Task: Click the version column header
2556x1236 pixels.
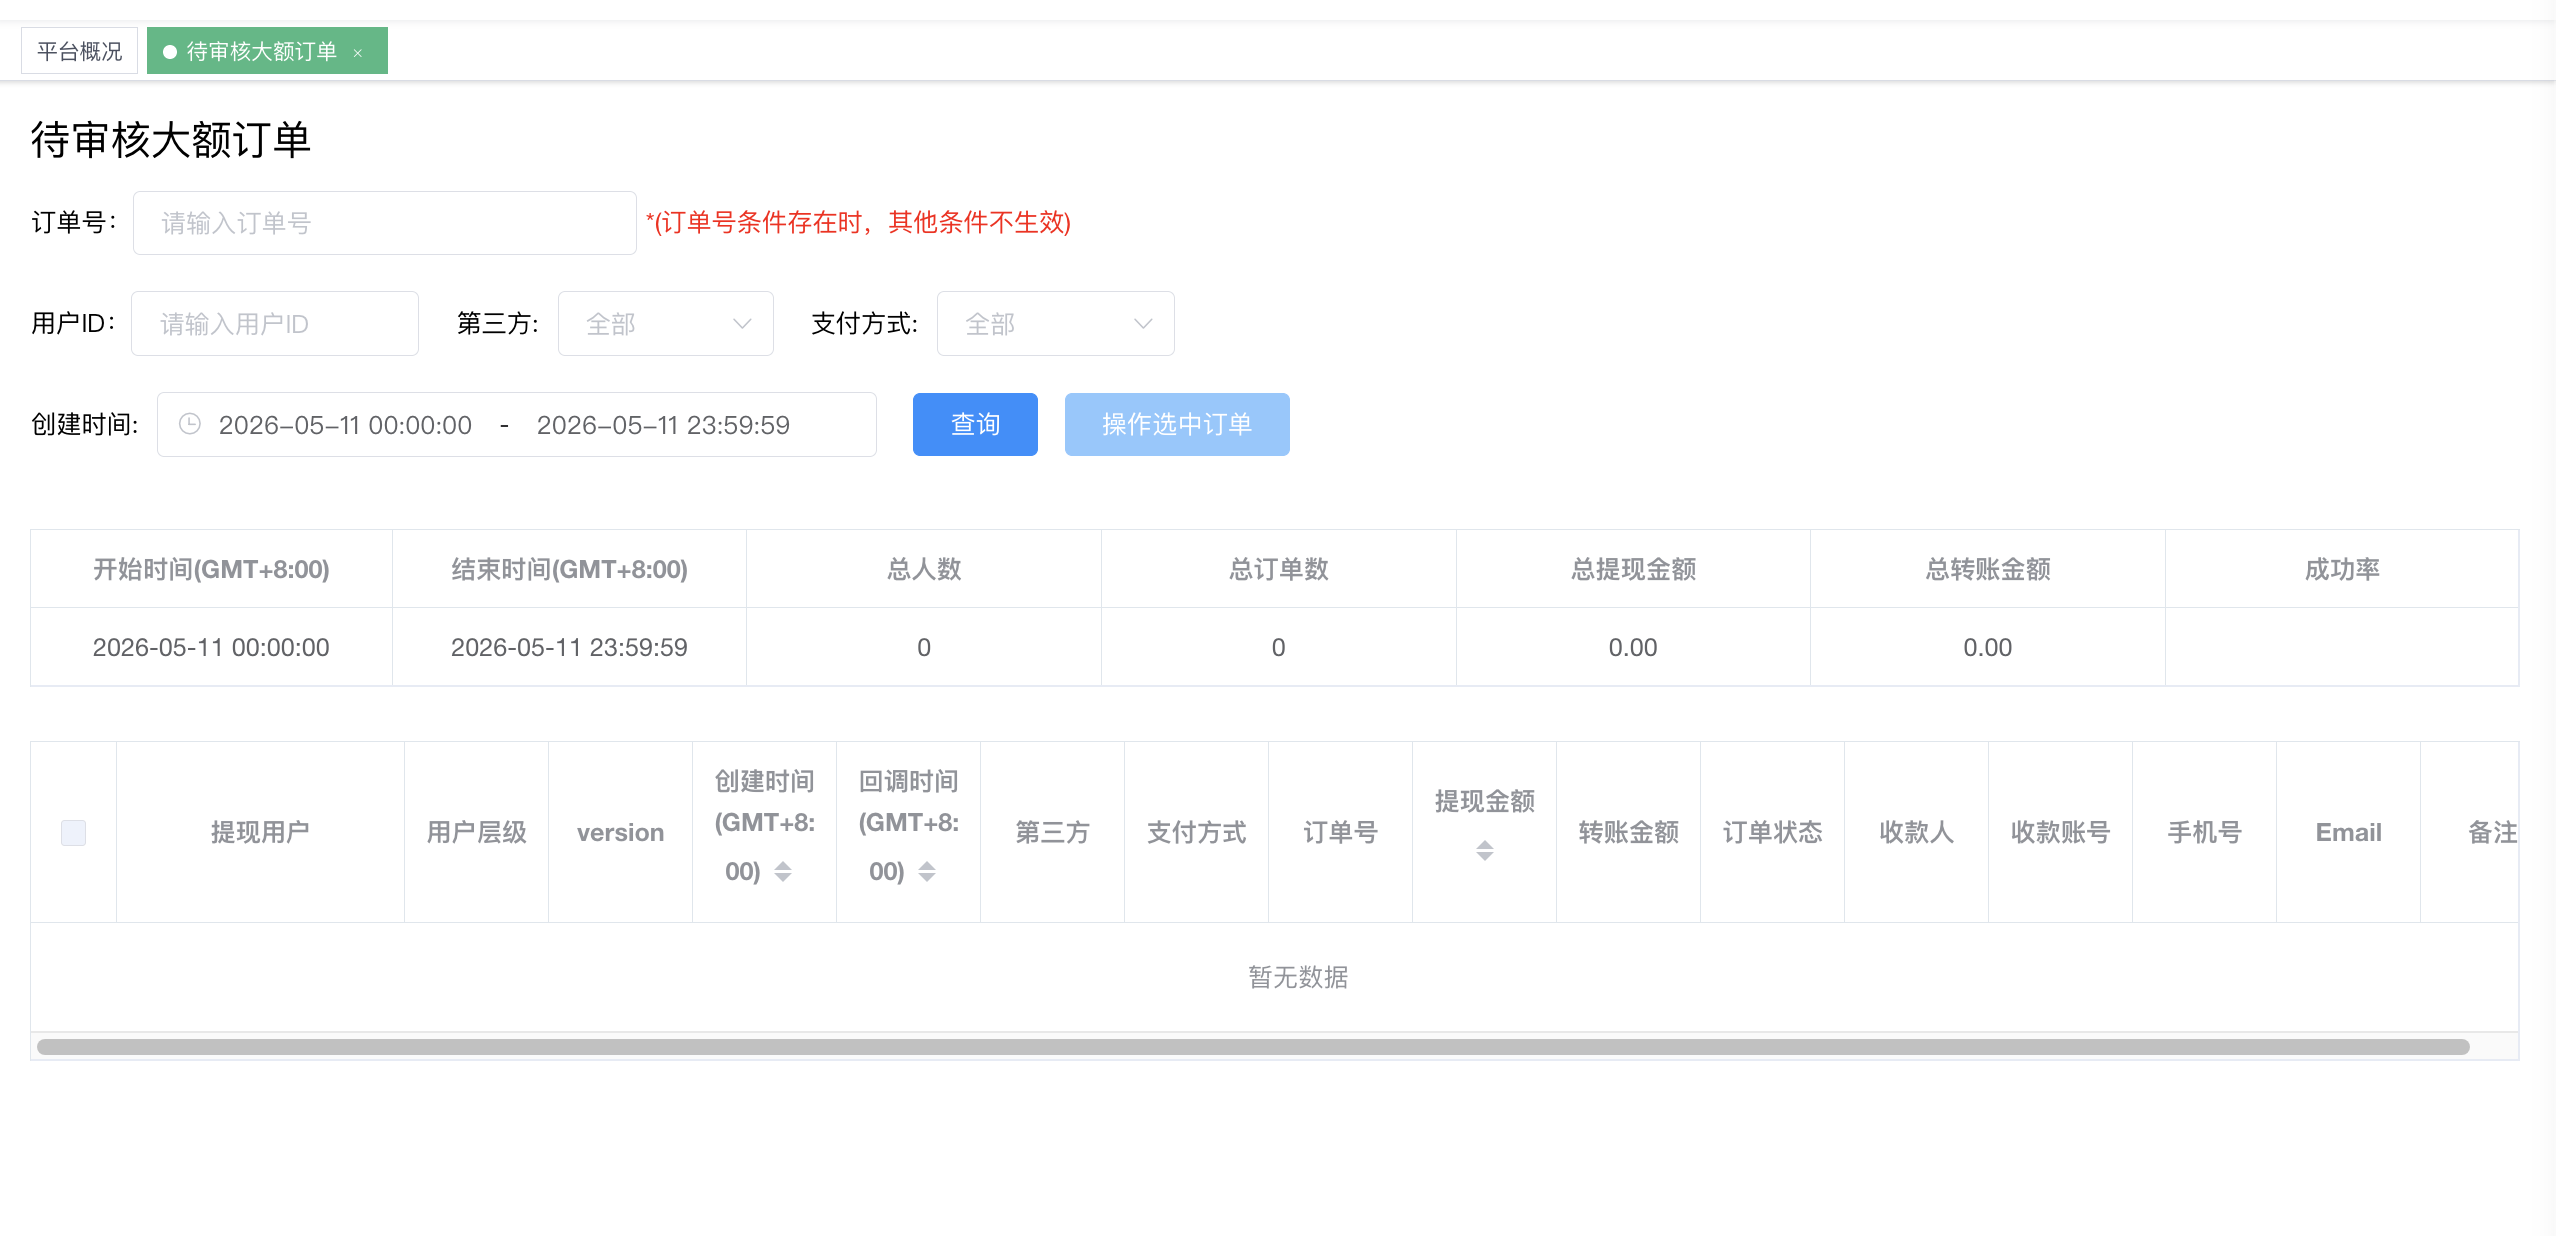Action: [x=620, y=832]
